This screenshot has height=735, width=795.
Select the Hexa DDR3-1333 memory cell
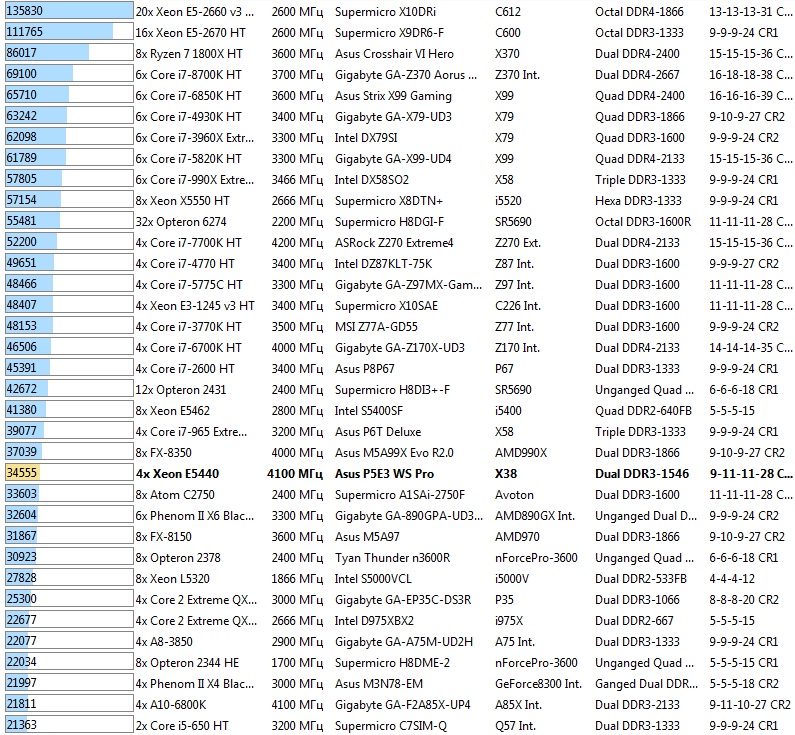pos(638,200)
